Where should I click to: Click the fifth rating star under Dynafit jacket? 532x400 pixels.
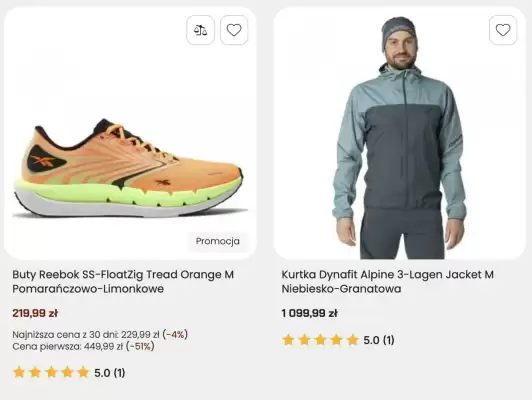[353, 340]
